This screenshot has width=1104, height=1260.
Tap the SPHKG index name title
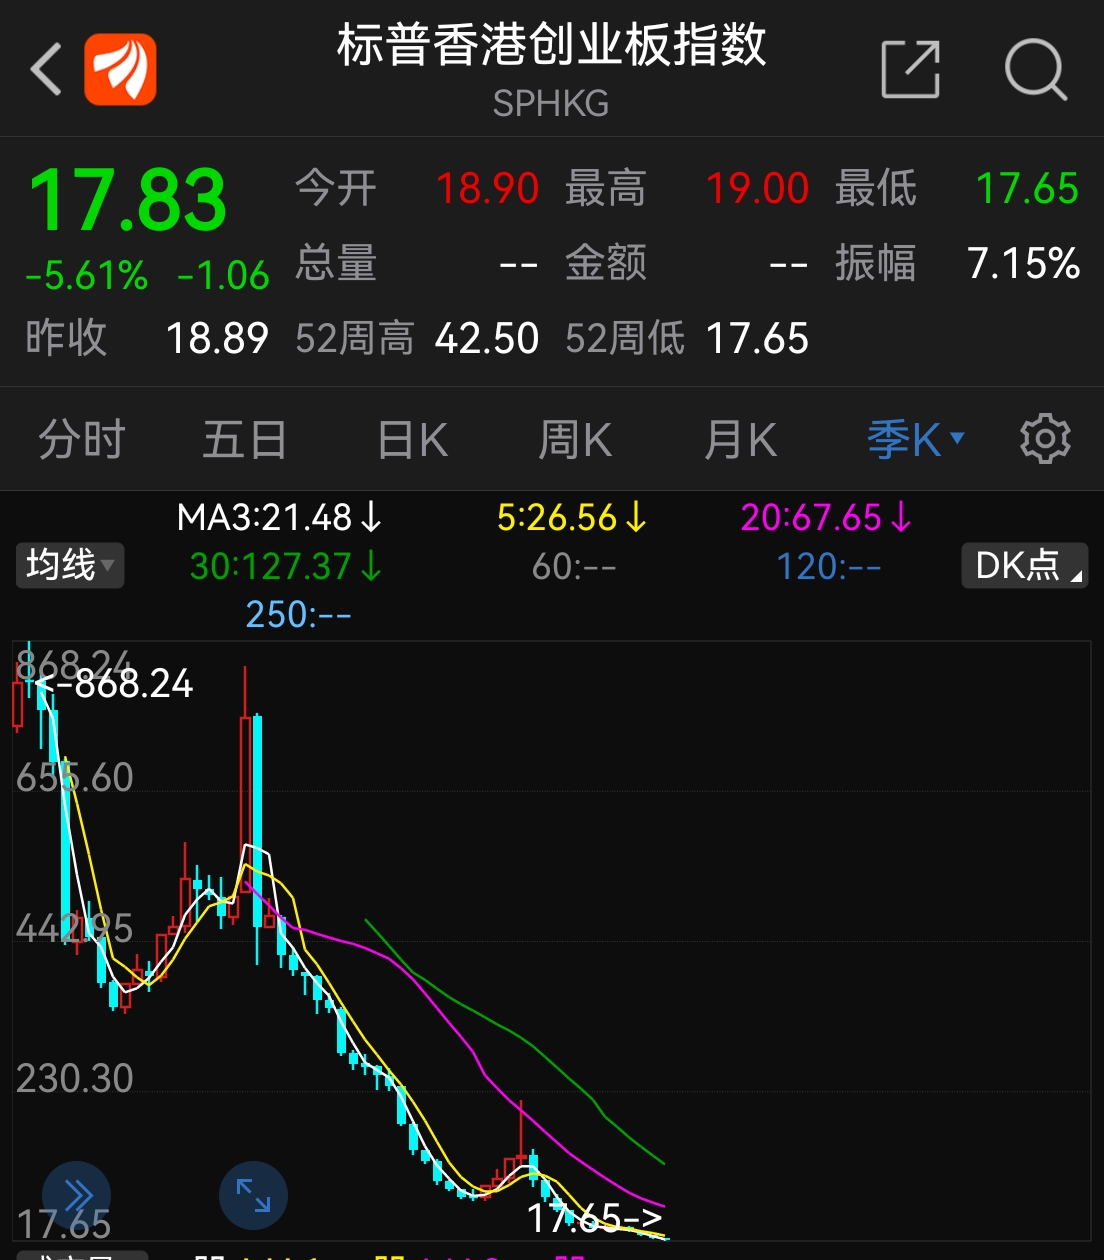(551, 103)
